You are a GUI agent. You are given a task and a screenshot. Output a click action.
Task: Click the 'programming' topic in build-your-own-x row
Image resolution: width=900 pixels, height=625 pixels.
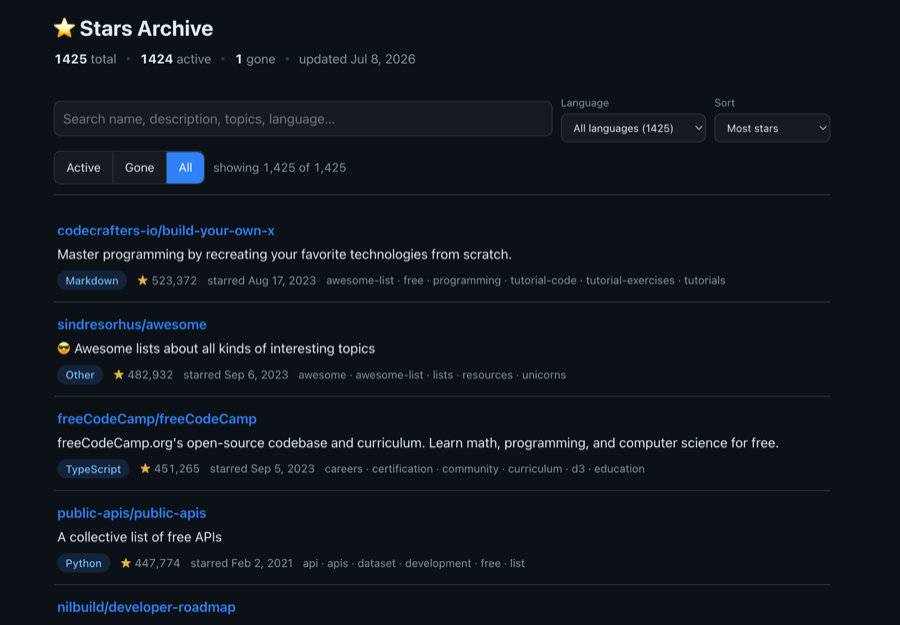[x=467, y=280]
